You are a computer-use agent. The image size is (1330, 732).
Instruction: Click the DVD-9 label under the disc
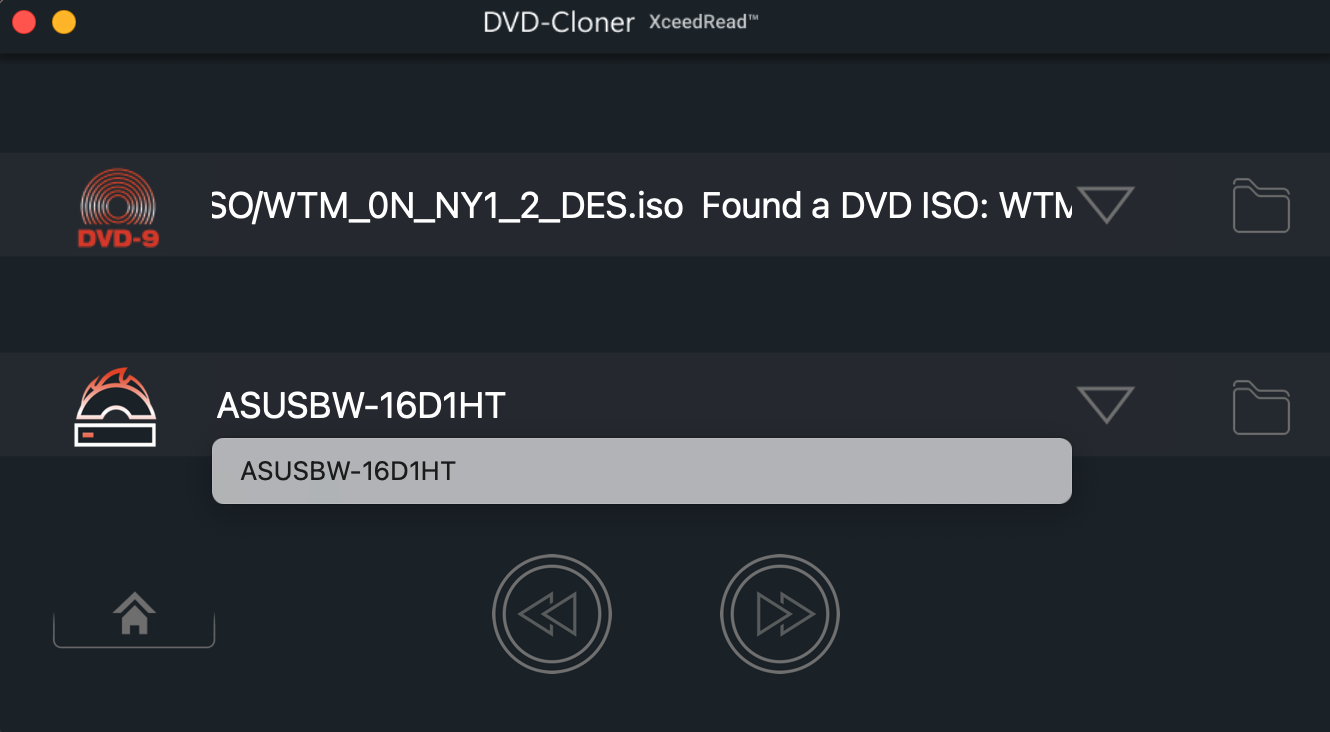[118, 239]
